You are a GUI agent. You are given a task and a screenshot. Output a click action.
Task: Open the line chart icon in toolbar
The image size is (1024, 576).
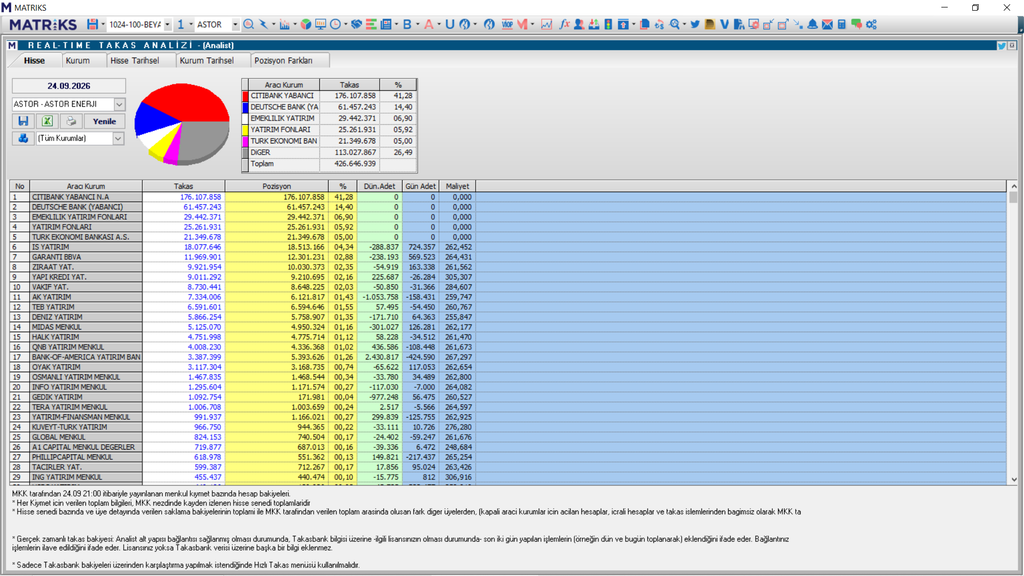tap(547, 24)
